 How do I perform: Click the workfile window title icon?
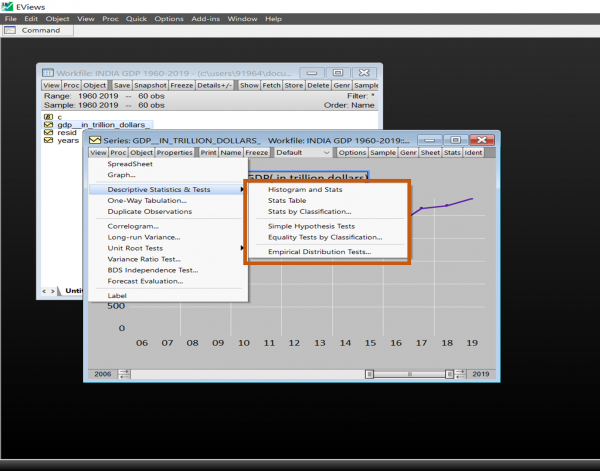(x=48, y=73)
